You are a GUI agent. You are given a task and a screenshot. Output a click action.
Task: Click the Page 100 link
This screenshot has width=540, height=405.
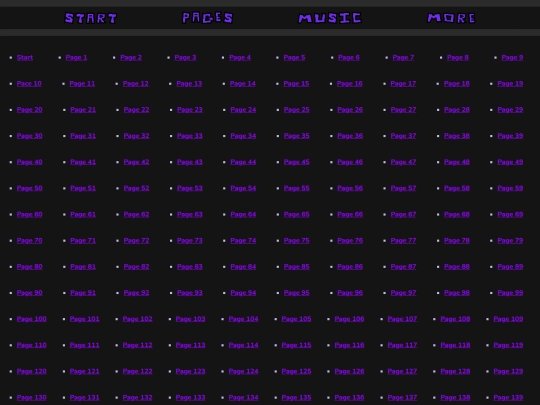(32, 319)
